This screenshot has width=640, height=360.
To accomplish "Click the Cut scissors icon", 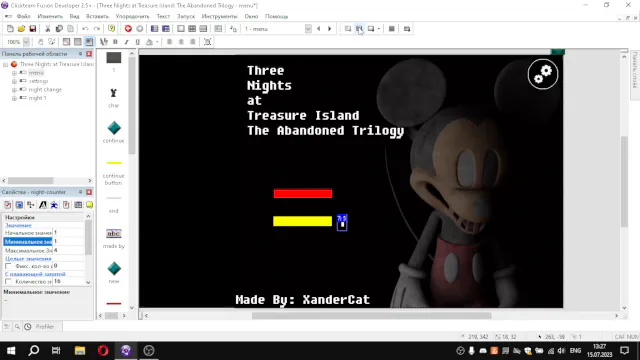I will tap(47, 29).
